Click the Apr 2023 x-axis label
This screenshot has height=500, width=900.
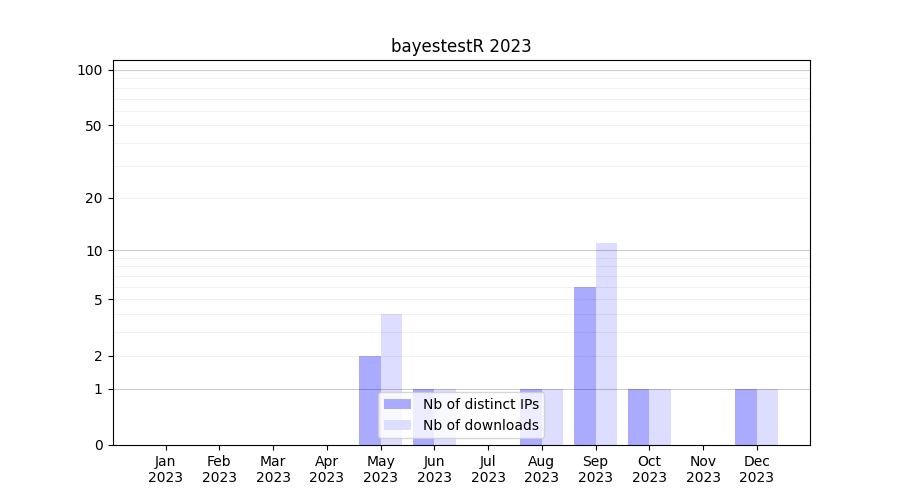click(327, 469)
